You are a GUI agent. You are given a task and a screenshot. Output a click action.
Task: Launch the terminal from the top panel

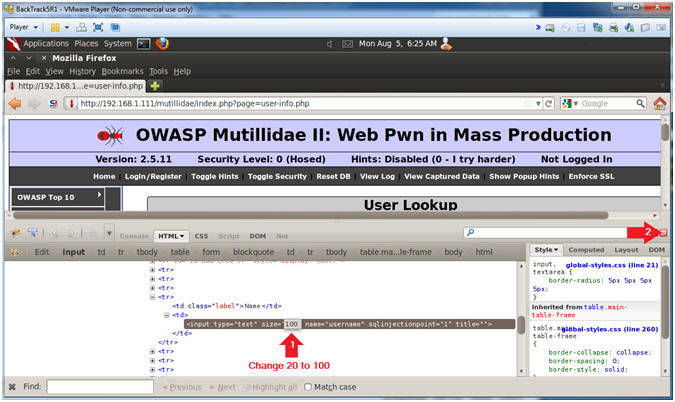(143, 43)
